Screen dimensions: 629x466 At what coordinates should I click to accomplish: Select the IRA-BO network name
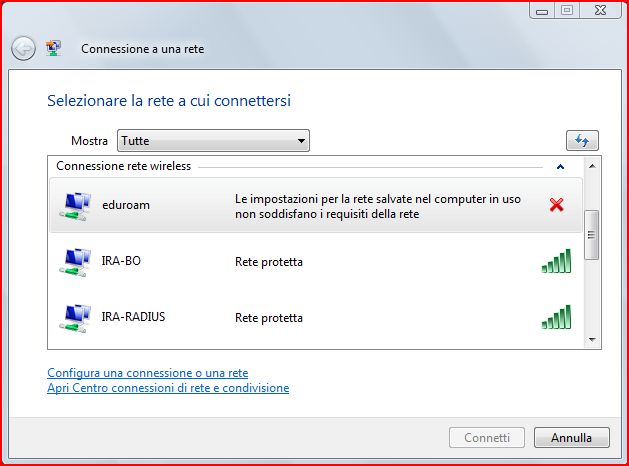click(120, 261)
